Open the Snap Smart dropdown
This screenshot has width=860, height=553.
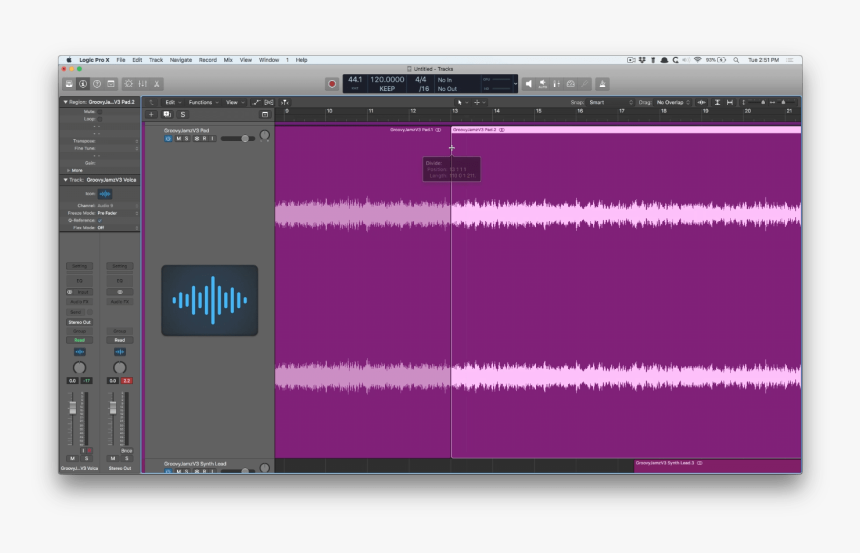(610, 102)
